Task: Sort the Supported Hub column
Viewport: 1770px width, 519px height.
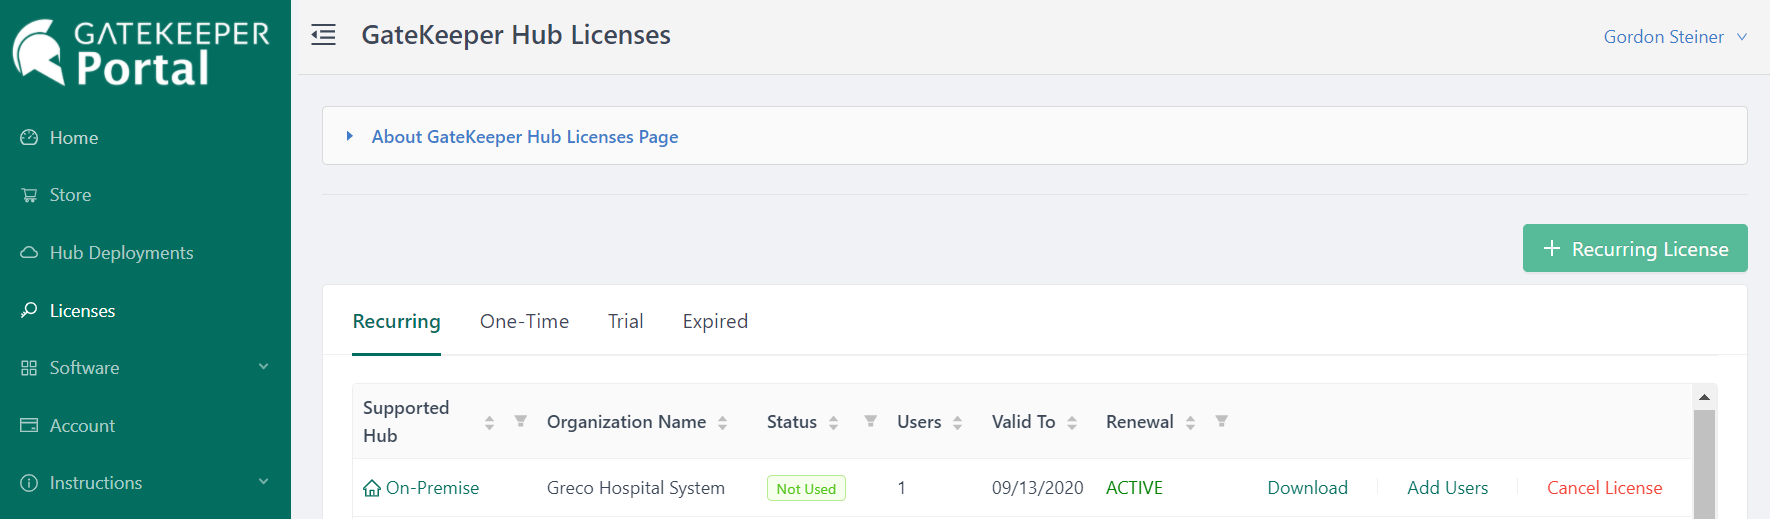Action: 489,423
